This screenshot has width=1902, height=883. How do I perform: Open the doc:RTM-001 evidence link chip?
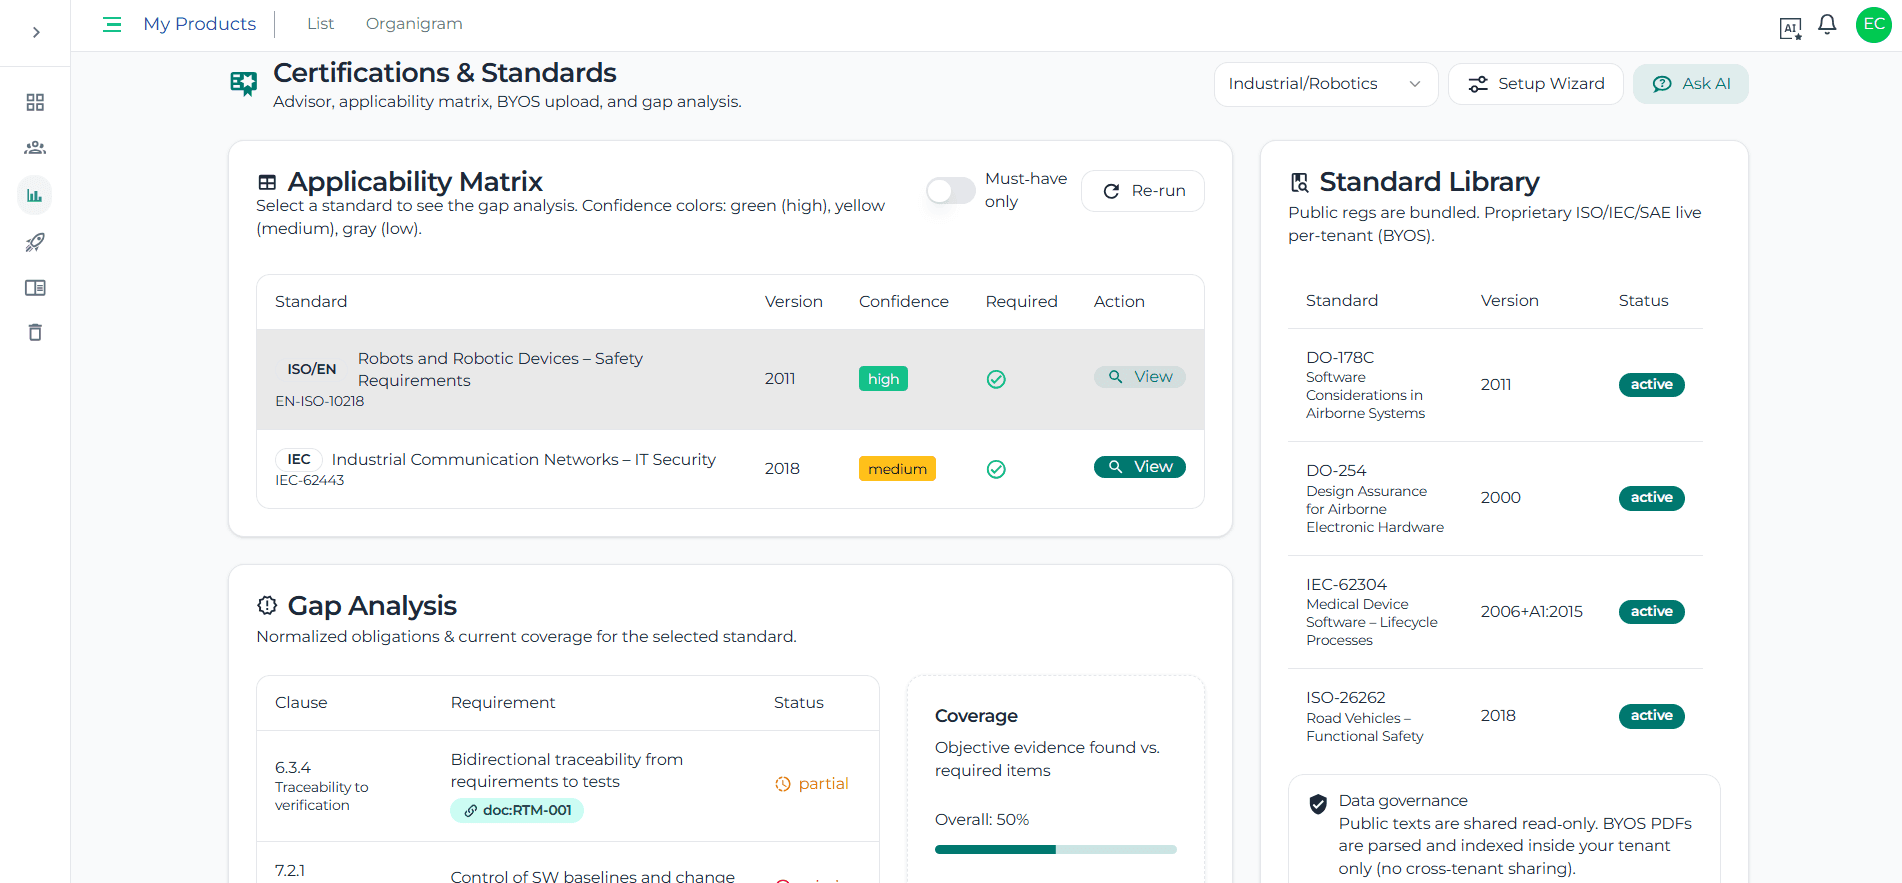click(x=517, y=810)
